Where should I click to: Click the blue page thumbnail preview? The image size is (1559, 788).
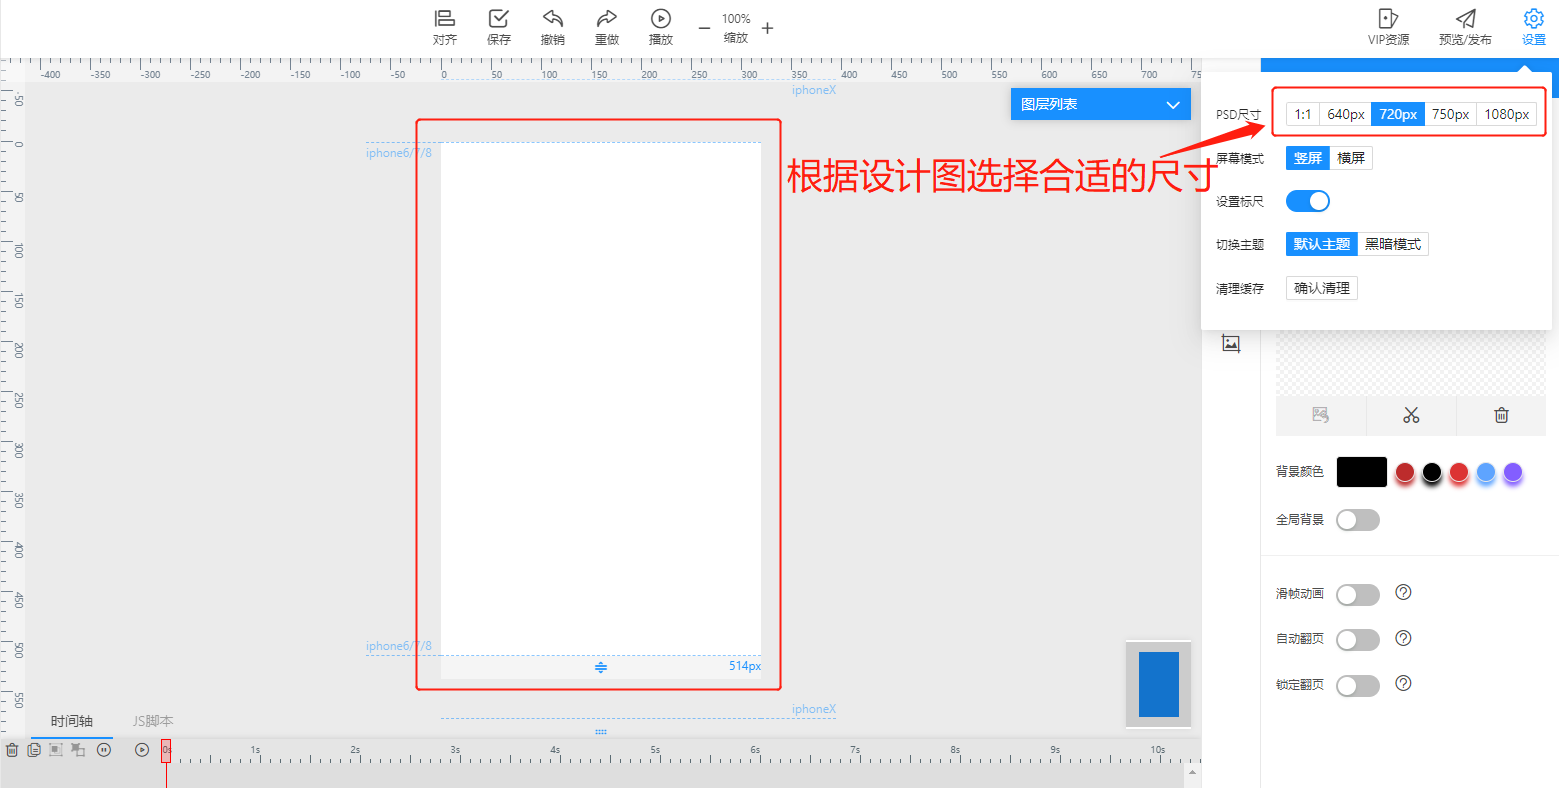(x=1159, y=684)
